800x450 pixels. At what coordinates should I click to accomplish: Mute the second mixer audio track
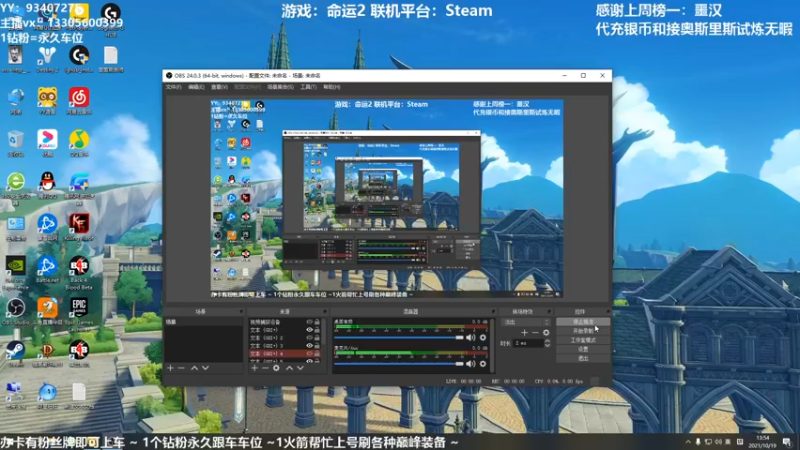point(470,364)
